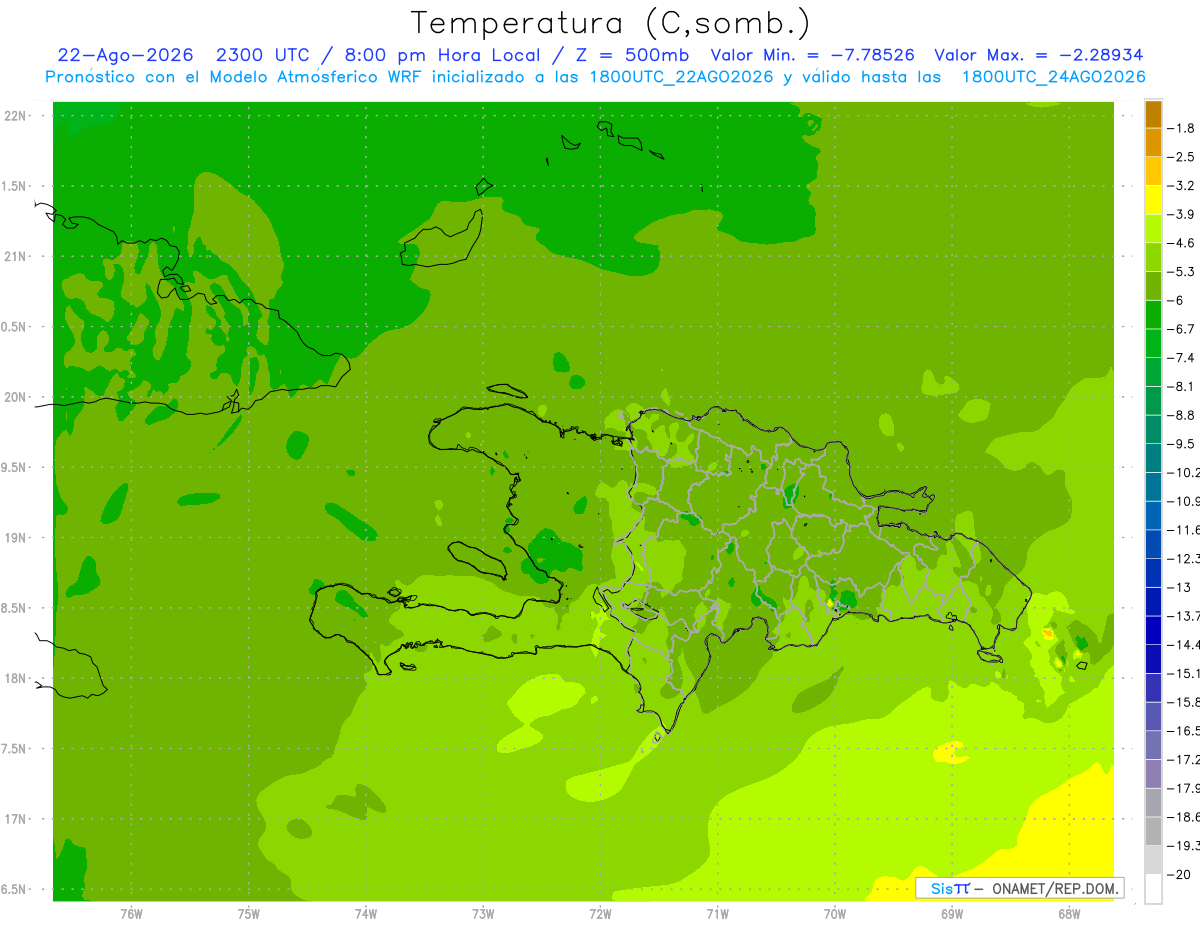Screen dimensions: 1200x927
Task: Click the "70W" longitude axis label
Action: point(835,913)
